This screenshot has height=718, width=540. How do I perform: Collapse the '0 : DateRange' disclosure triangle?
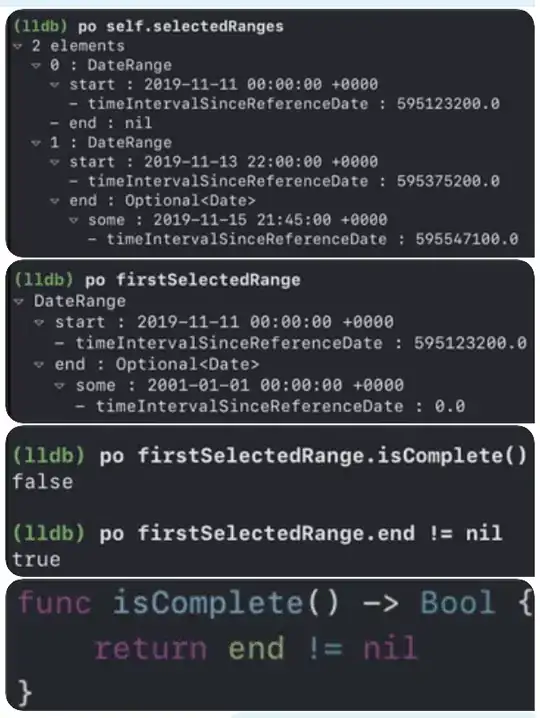(36, 65)
